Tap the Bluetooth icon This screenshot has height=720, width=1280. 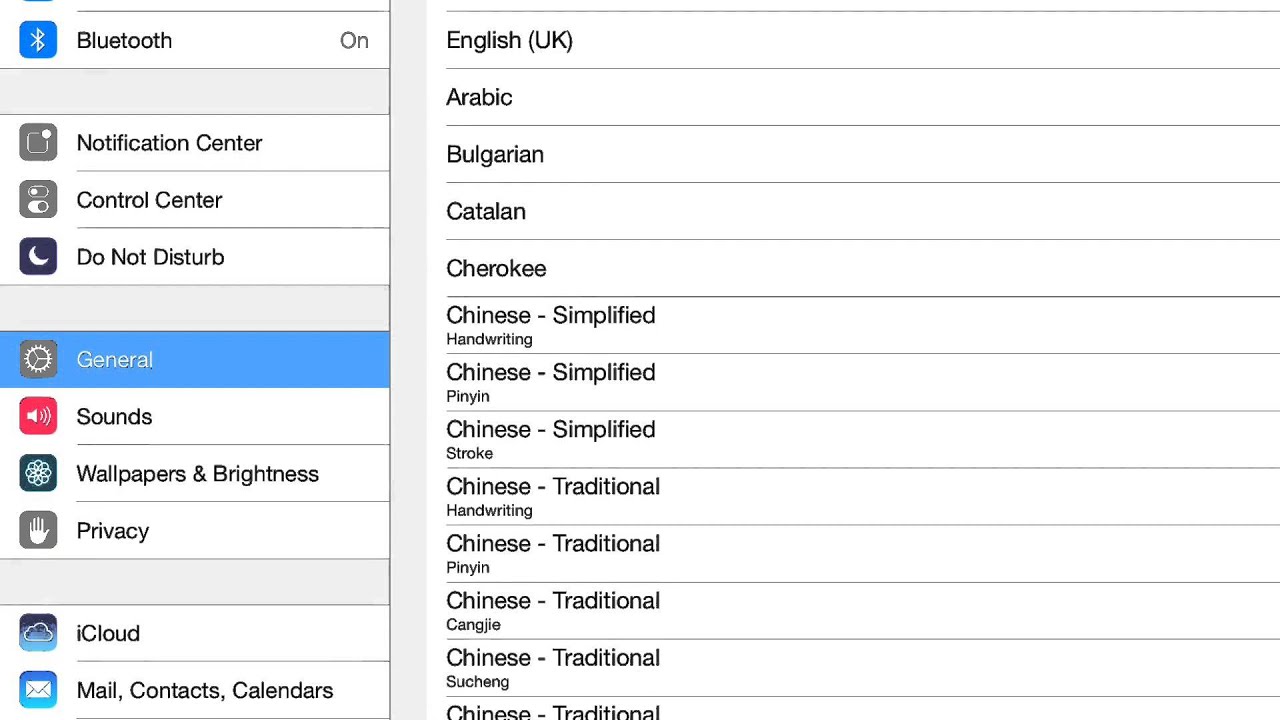[38, 40]
